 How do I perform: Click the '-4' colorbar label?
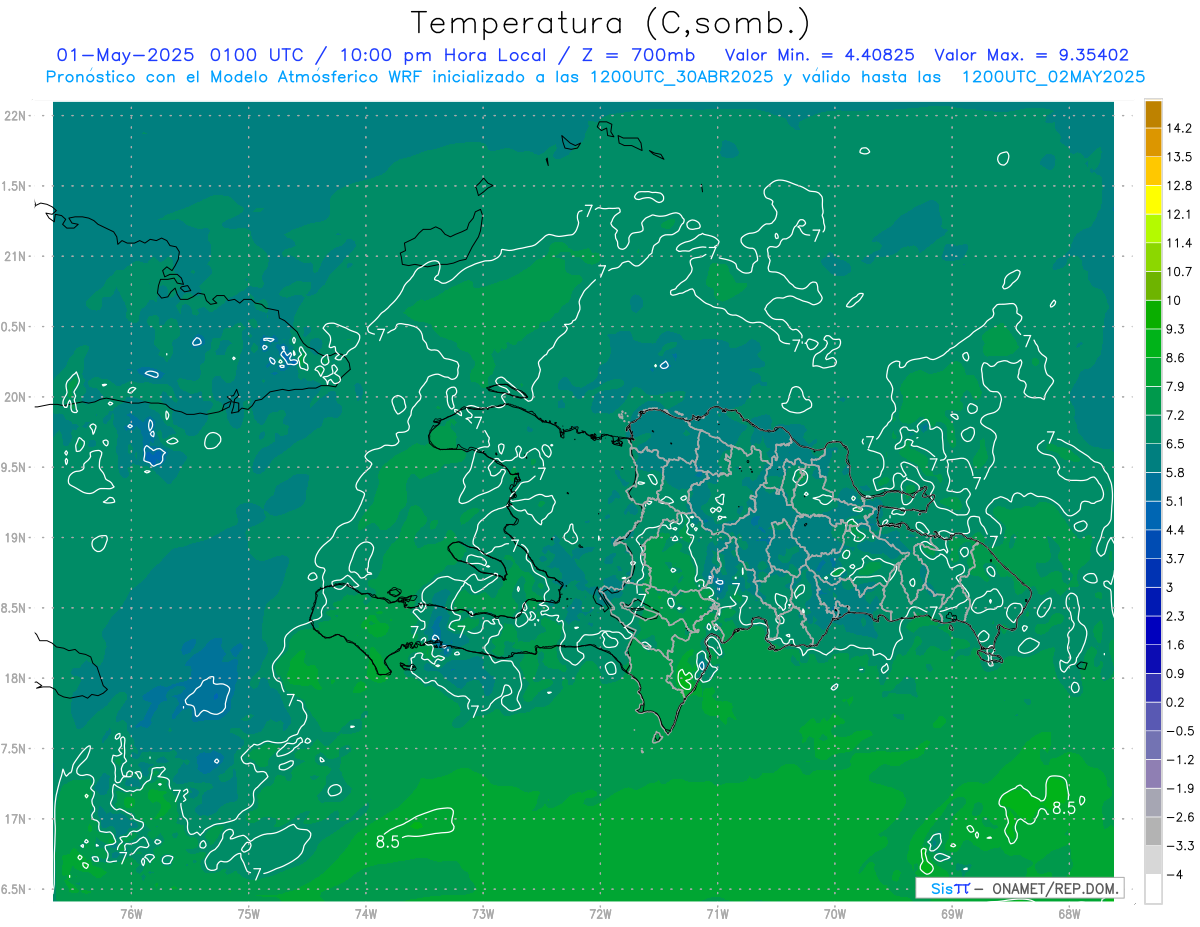click(1175, 875)
